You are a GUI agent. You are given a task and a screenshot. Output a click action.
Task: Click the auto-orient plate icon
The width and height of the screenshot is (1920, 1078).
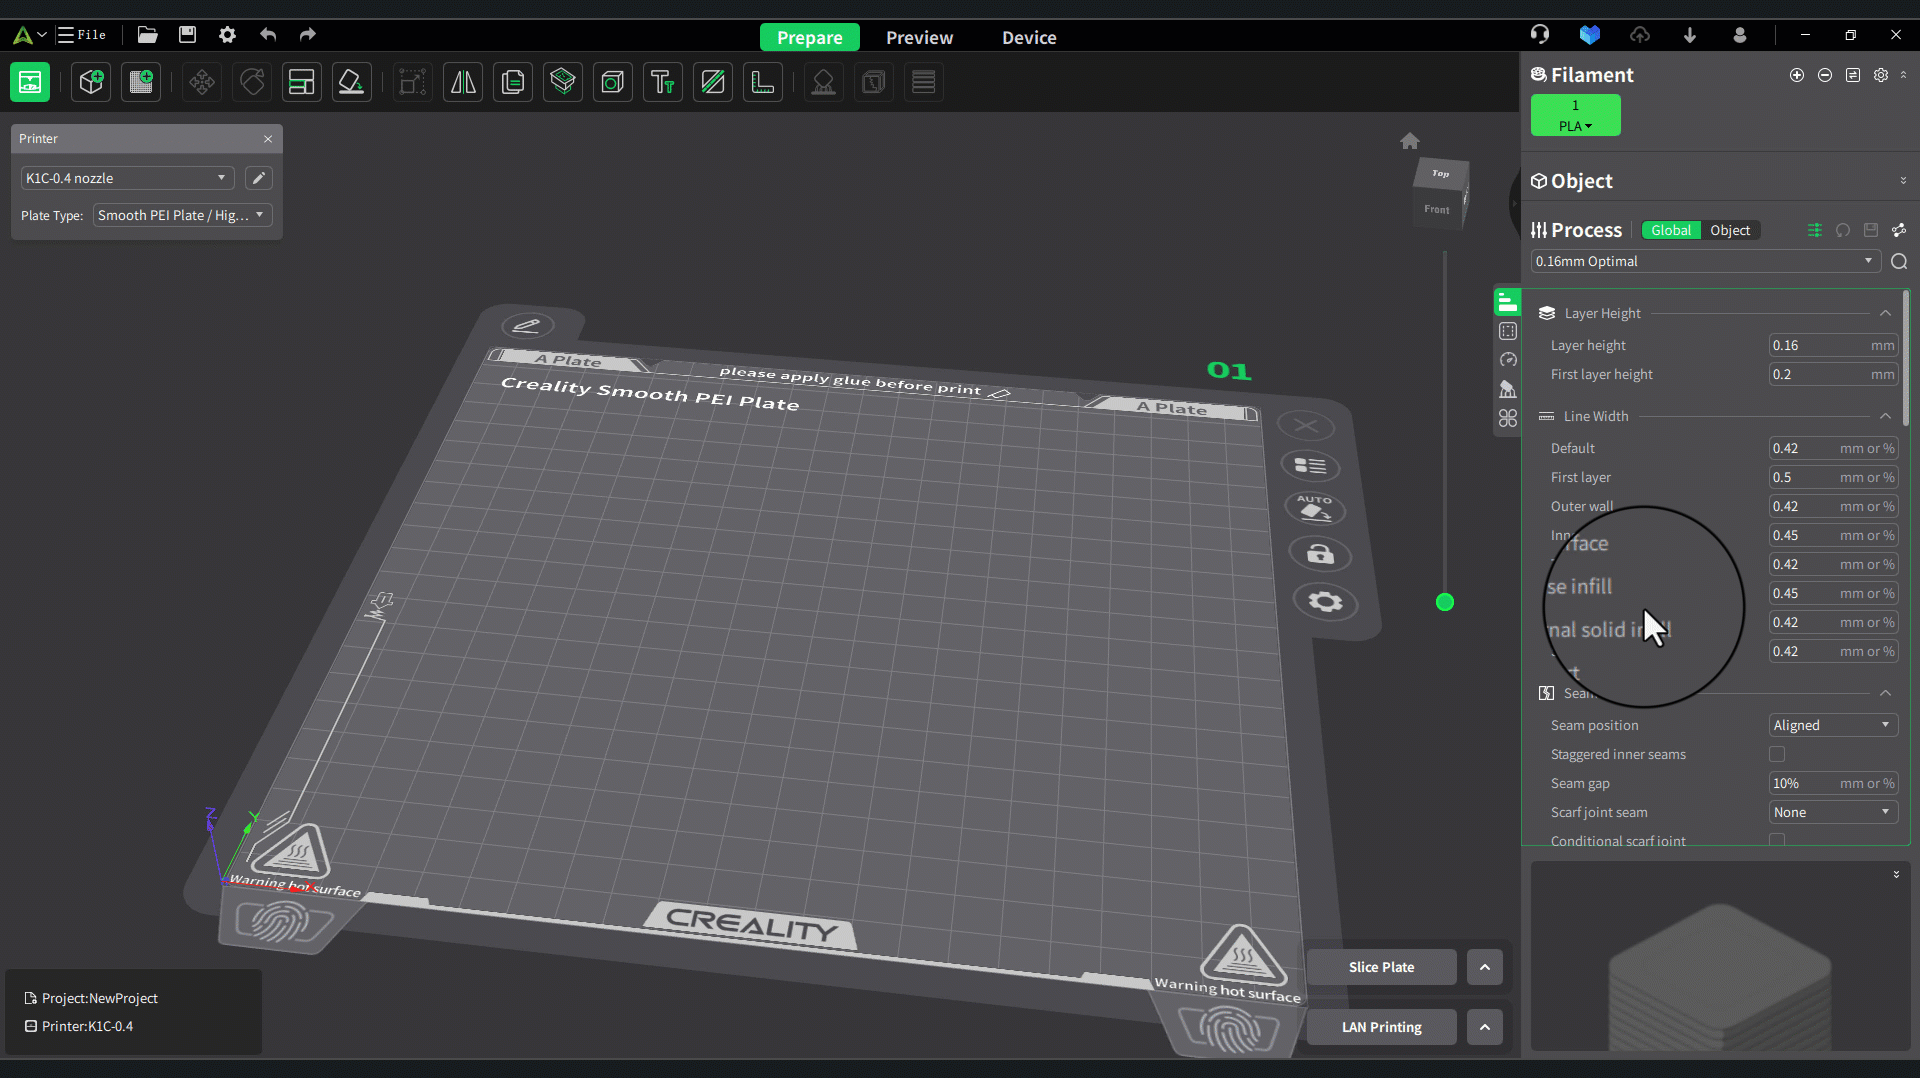(1314, 510)
